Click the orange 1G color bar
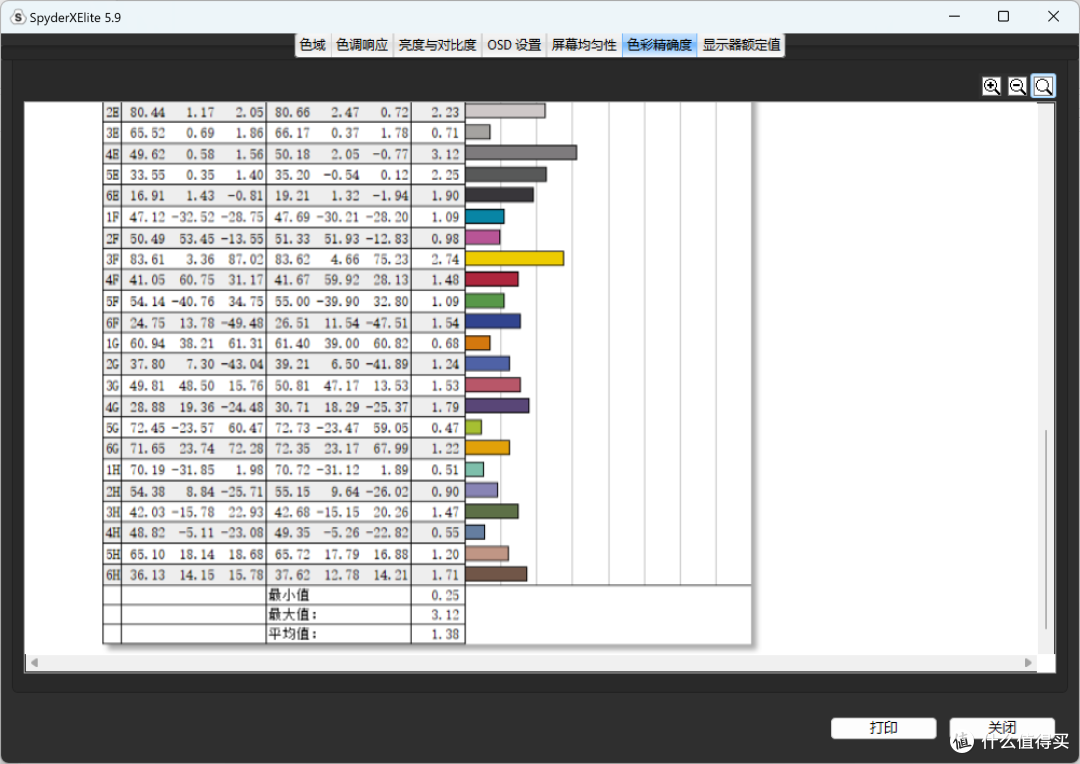Screen dimensions: 1080x764 [x=478, y=342]
